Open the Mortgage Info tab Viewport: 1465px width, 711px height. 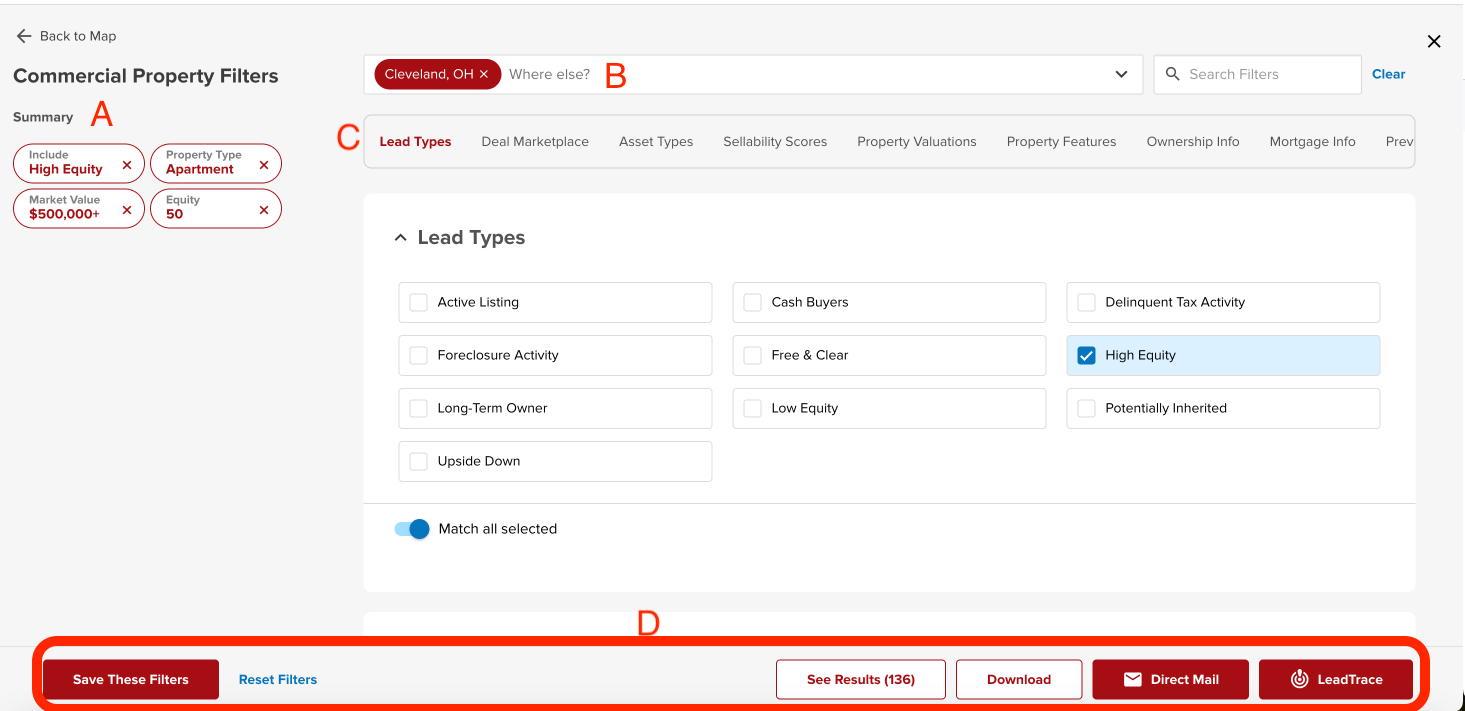point(1312,142)
